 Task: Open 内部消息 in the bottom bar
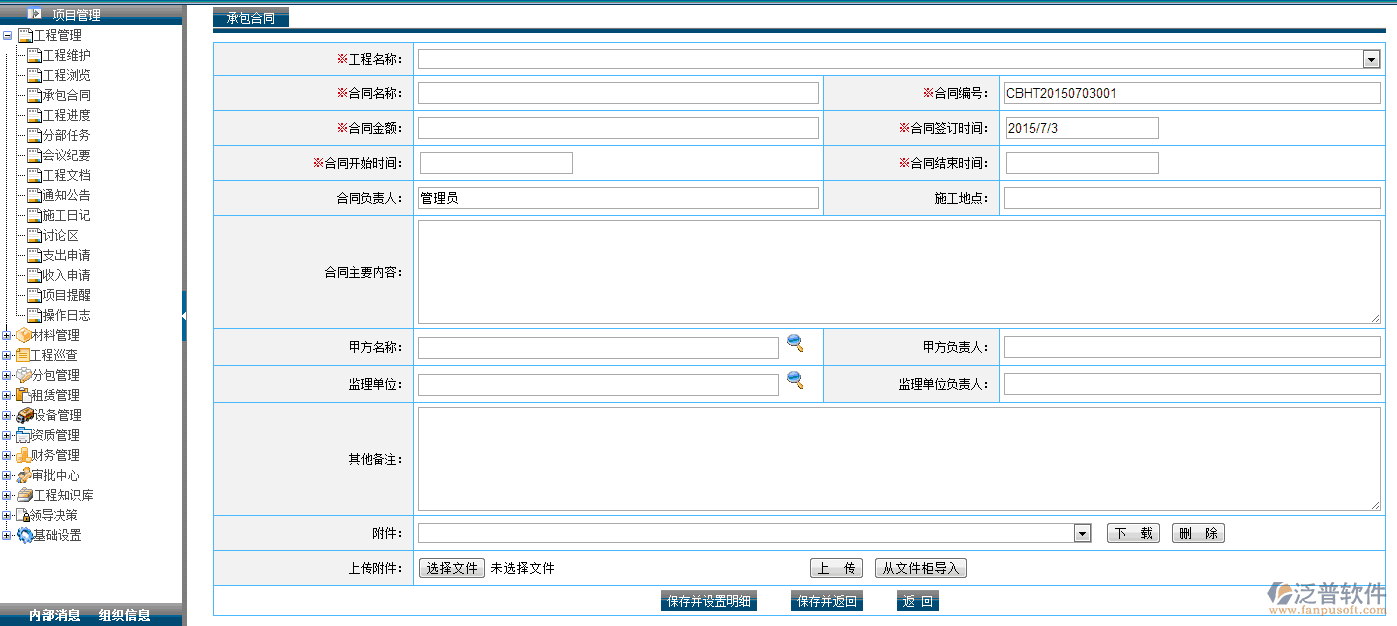click(x=55, y=615)
